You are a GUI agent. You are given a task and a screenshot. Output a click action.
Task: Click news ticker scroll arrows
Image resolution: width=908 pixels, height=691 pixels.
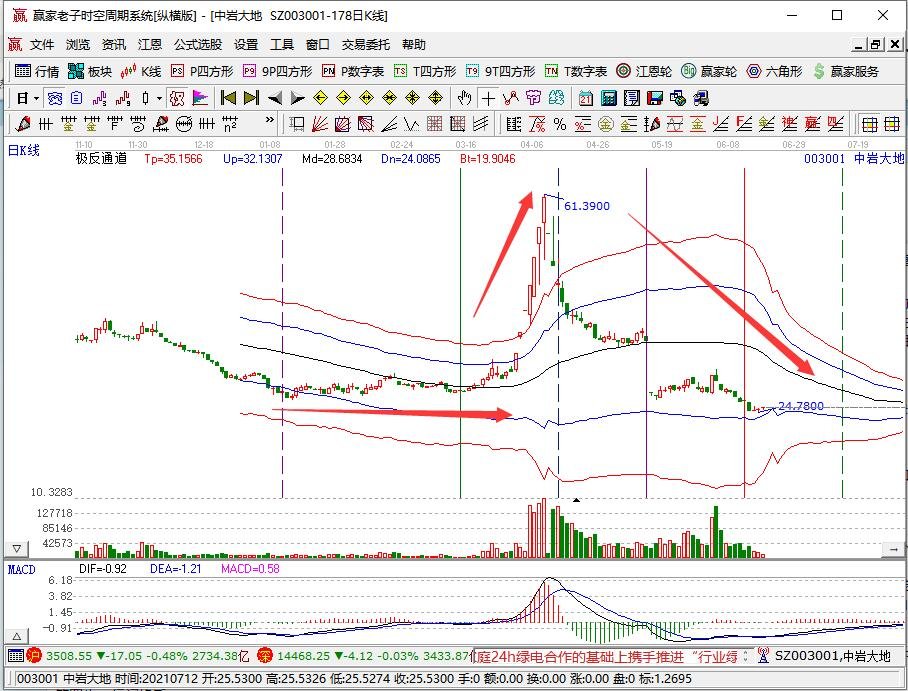(745, 656)
